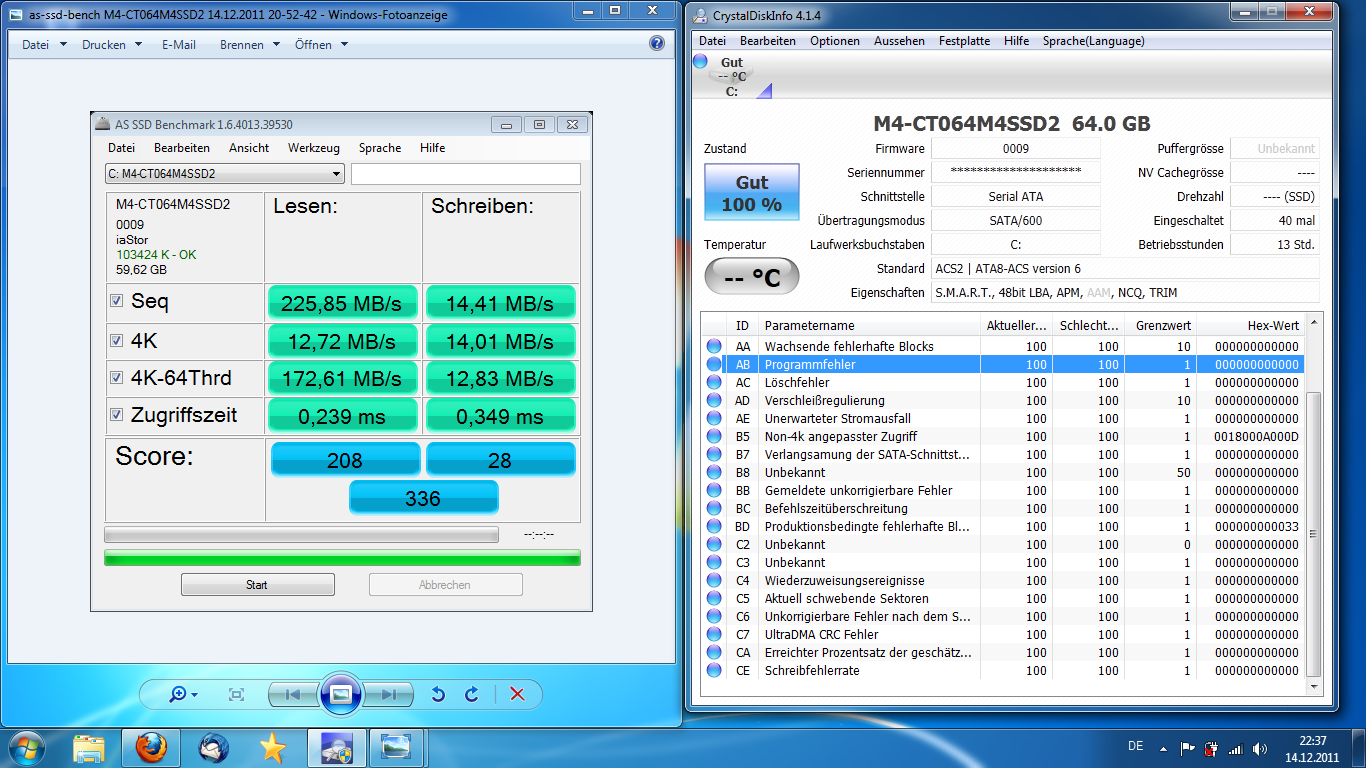Click the DE language indicator in taskbar
Screen dimensions: 1366x768
pos(1135,746)
